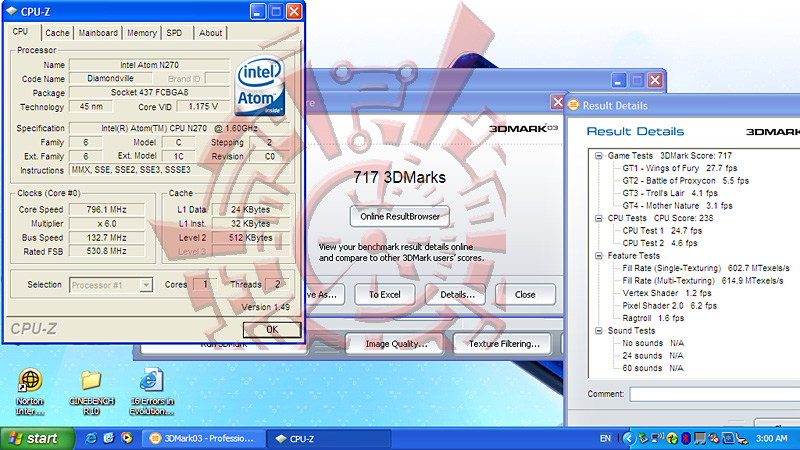Open the 16 Errors in Evolution shortcut
The image size is (800, 450).
pyautogui.click(x=152, y=392)
